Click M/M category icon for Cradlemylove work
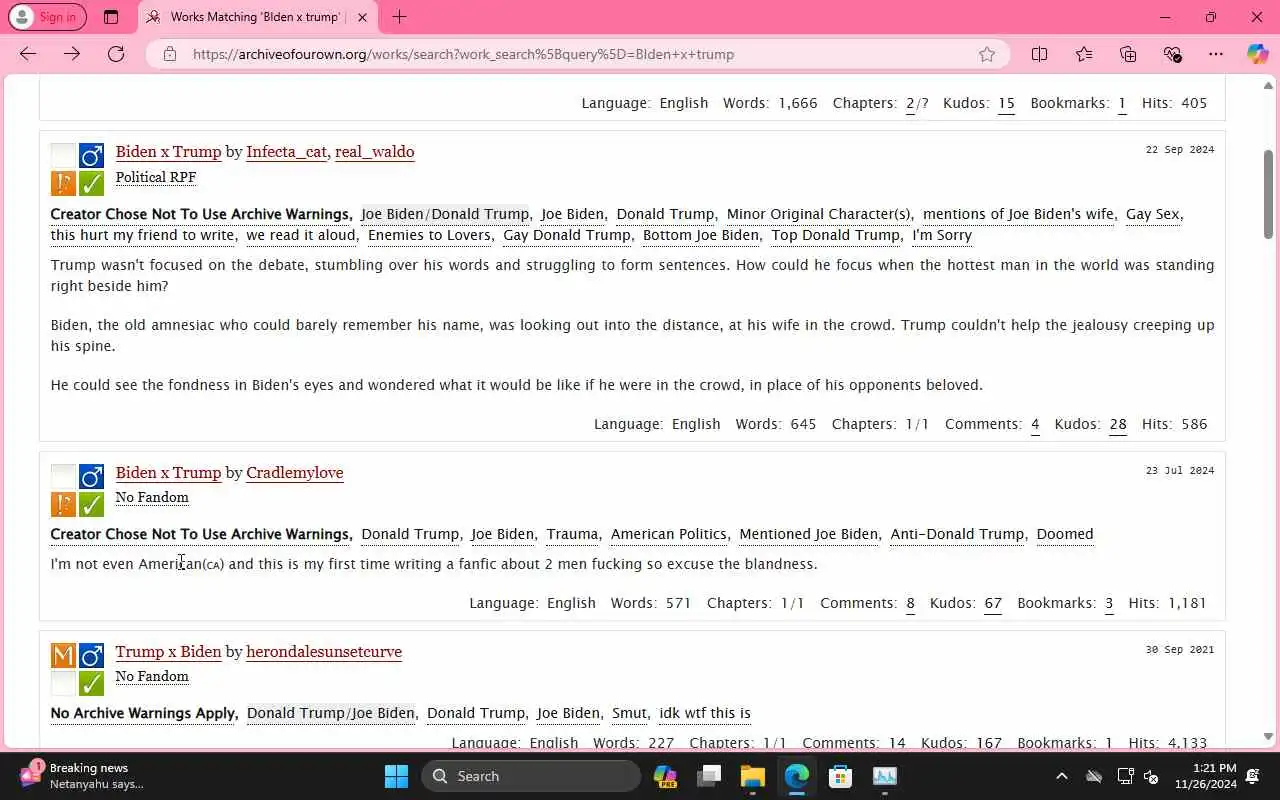1280x800 pixels. 91,476
